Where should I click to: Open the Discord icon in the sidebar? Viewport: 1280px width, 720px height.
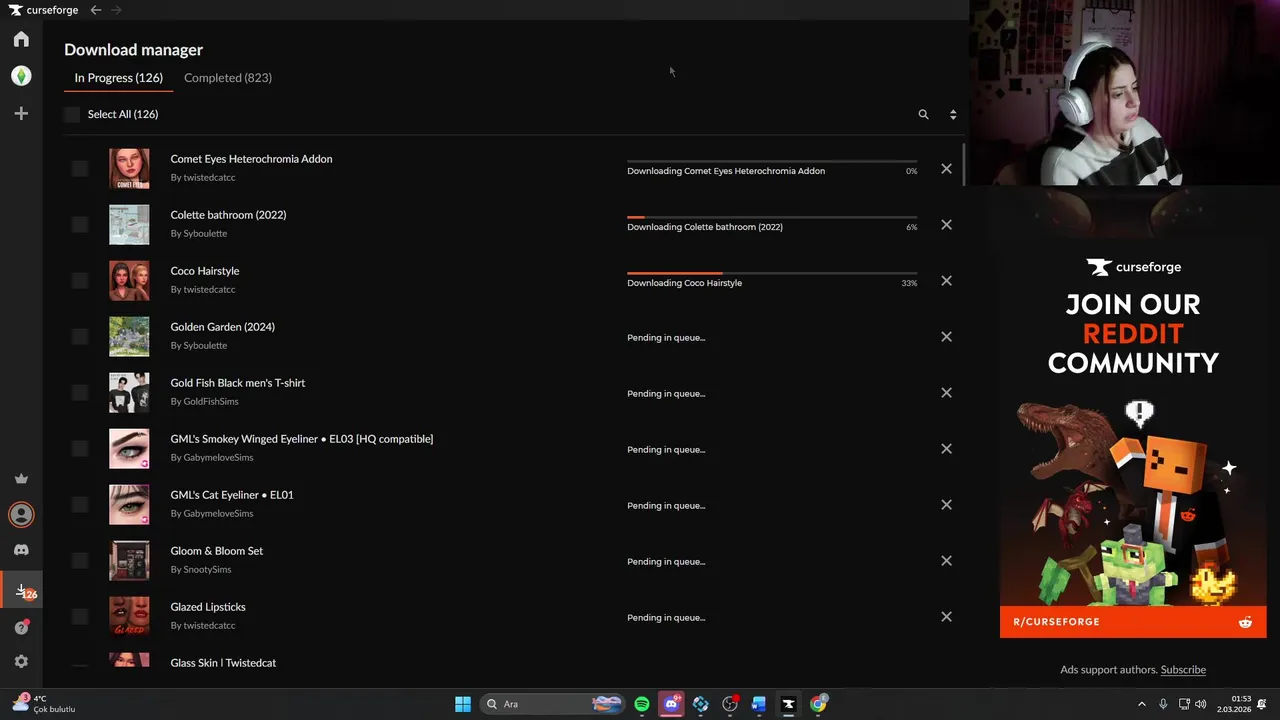click(21, 550)
